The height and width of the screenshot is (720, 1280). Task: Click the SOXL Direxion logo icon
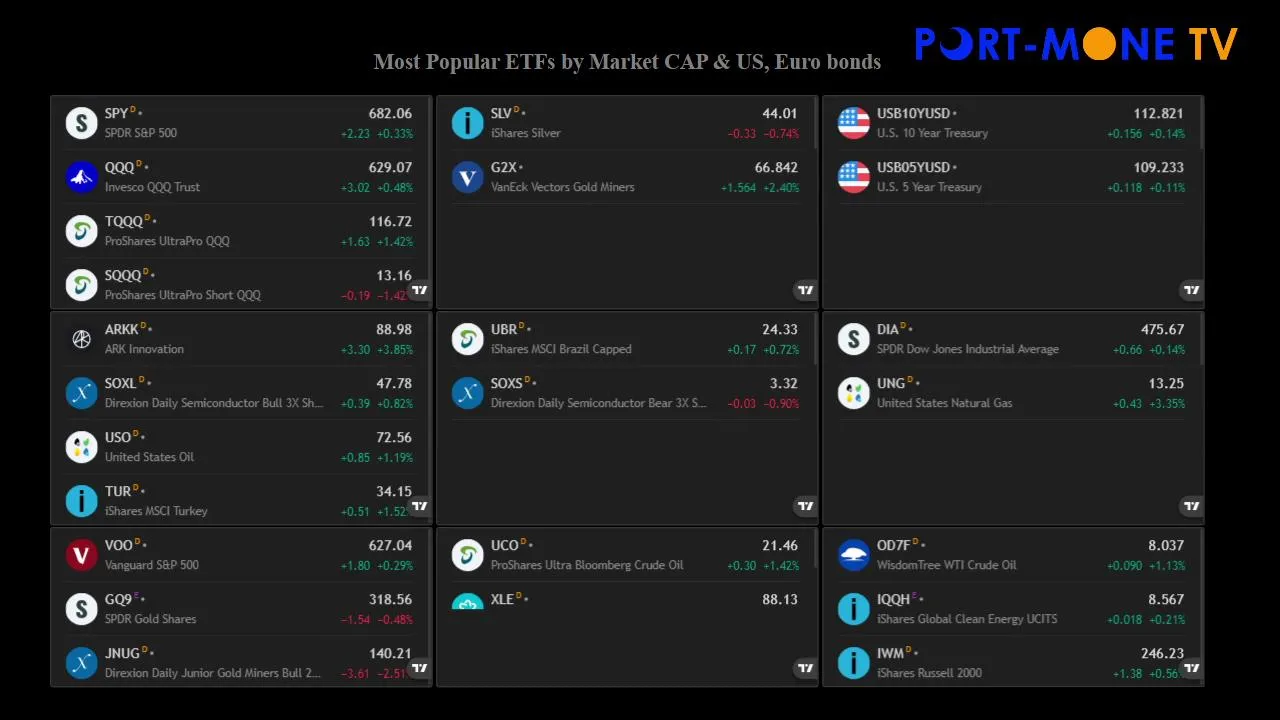81,393
